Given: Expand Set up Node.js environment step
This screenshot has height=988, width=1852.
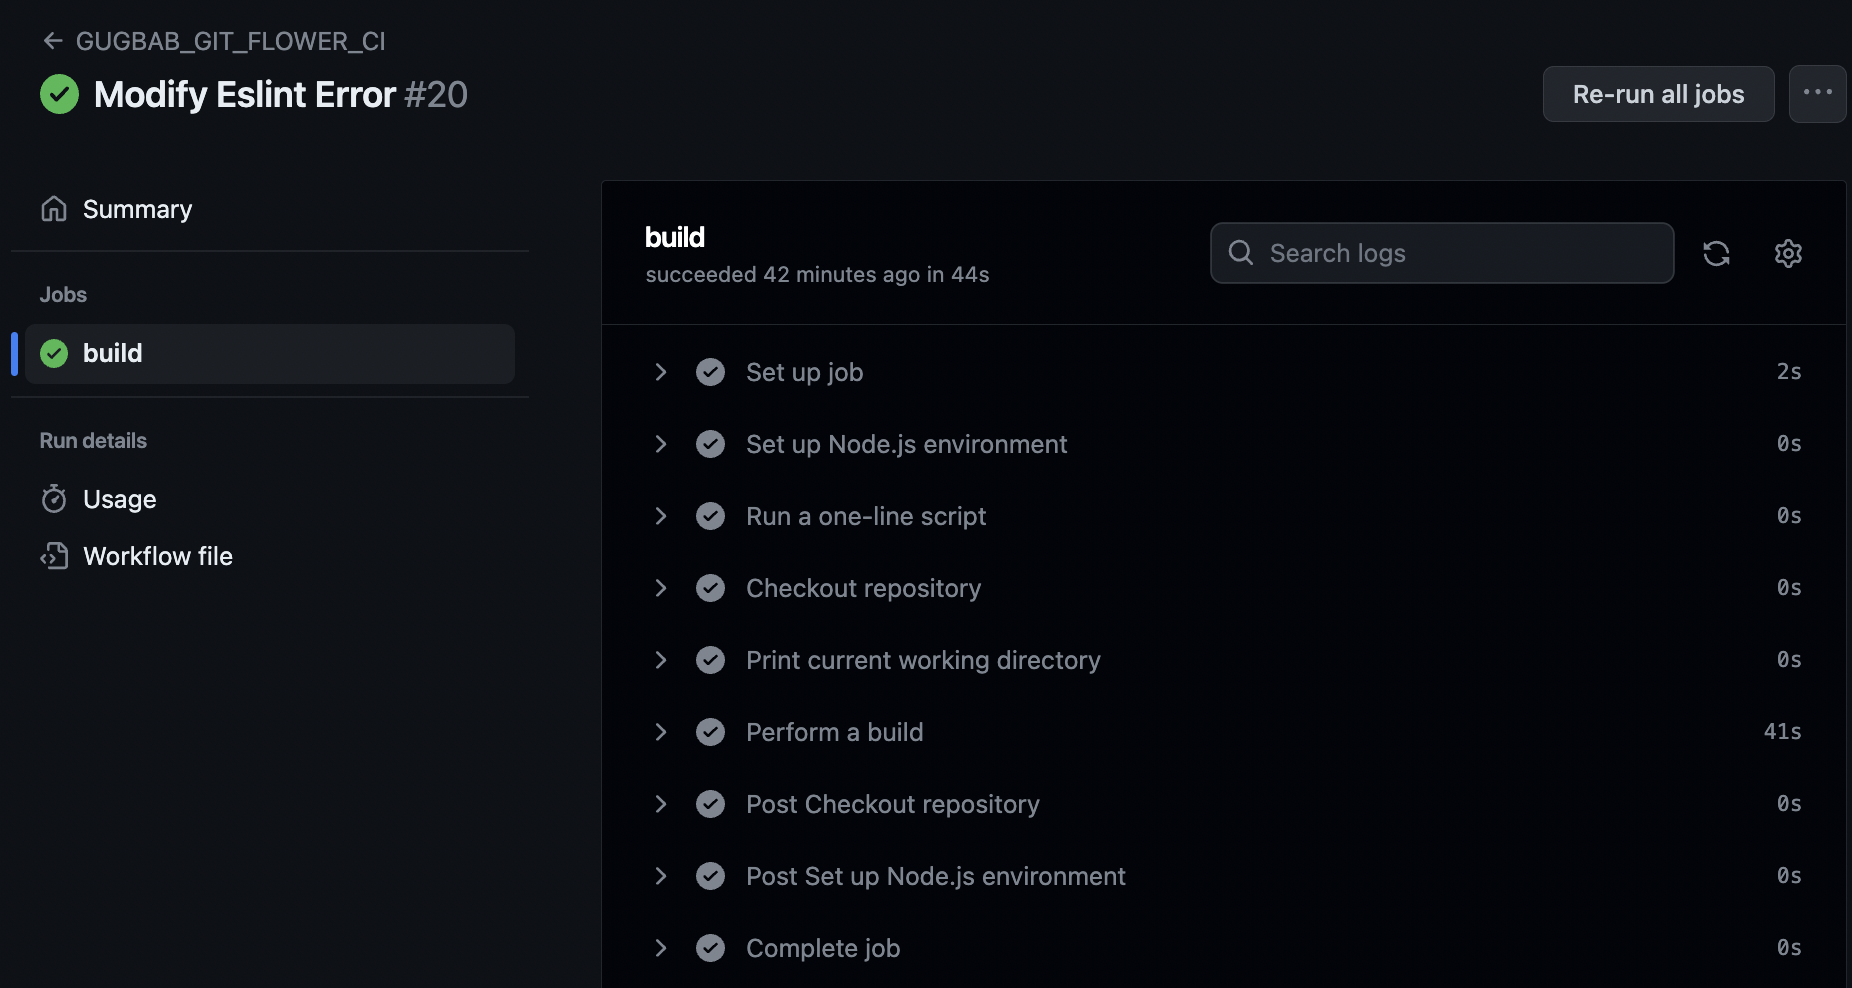Looking at the screenshot, I should [661, 444].
